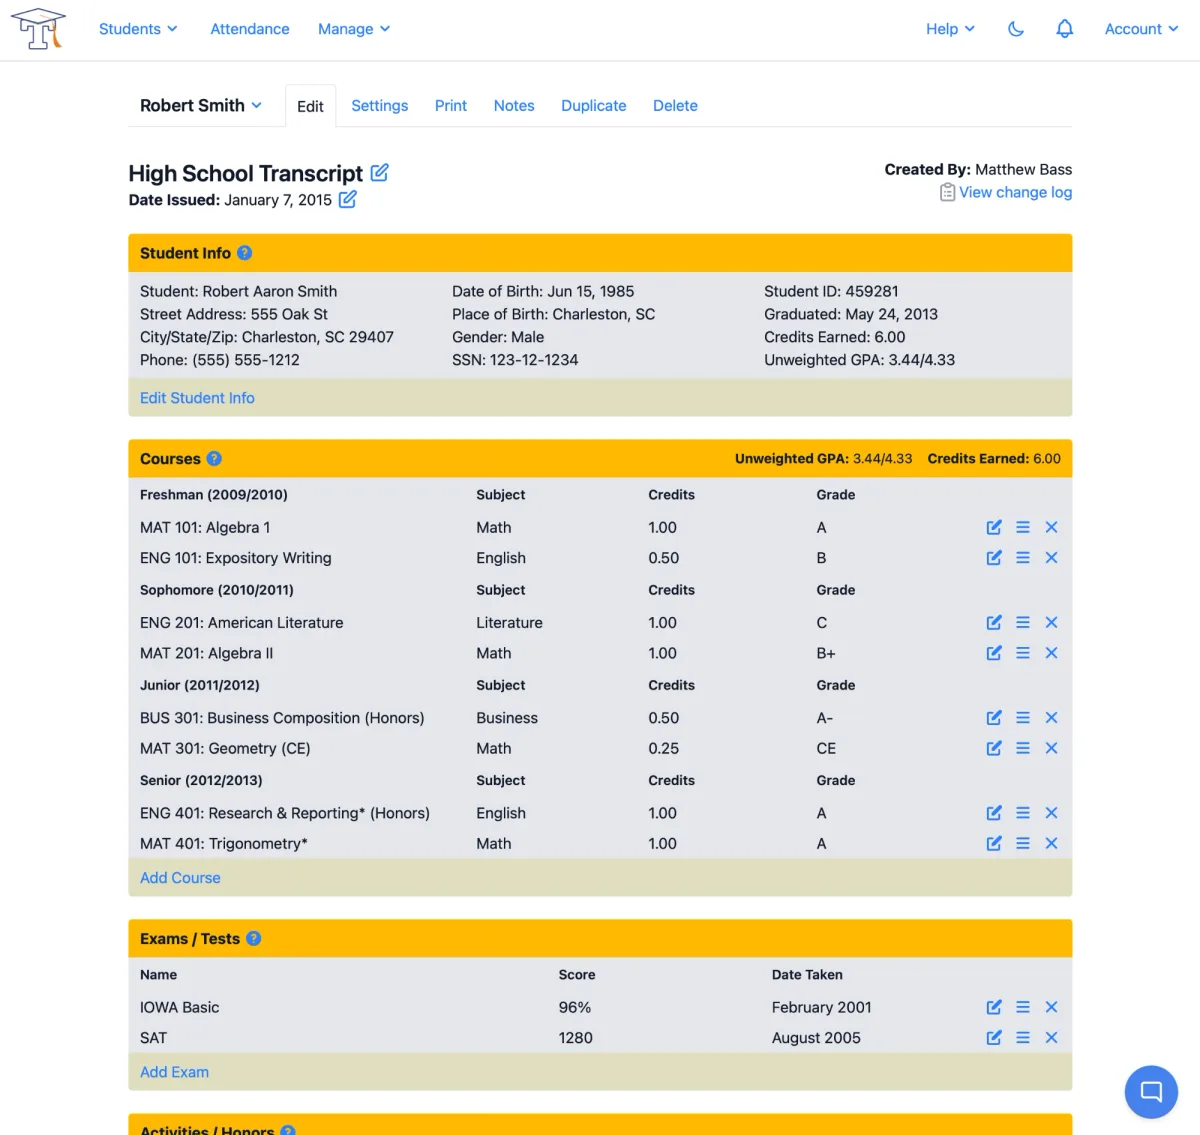Open Courses help question icon
Viewport: 1200px width, 1135px height.
[214, 459]
